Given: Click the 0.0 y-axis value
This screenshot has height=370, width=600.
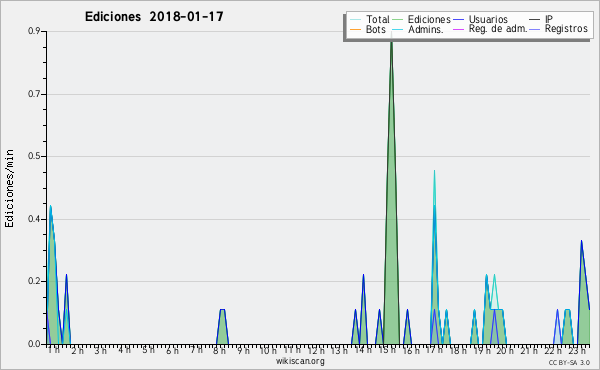Looking at the screenshot, I should pyautogui.click(x=34, y=344).
